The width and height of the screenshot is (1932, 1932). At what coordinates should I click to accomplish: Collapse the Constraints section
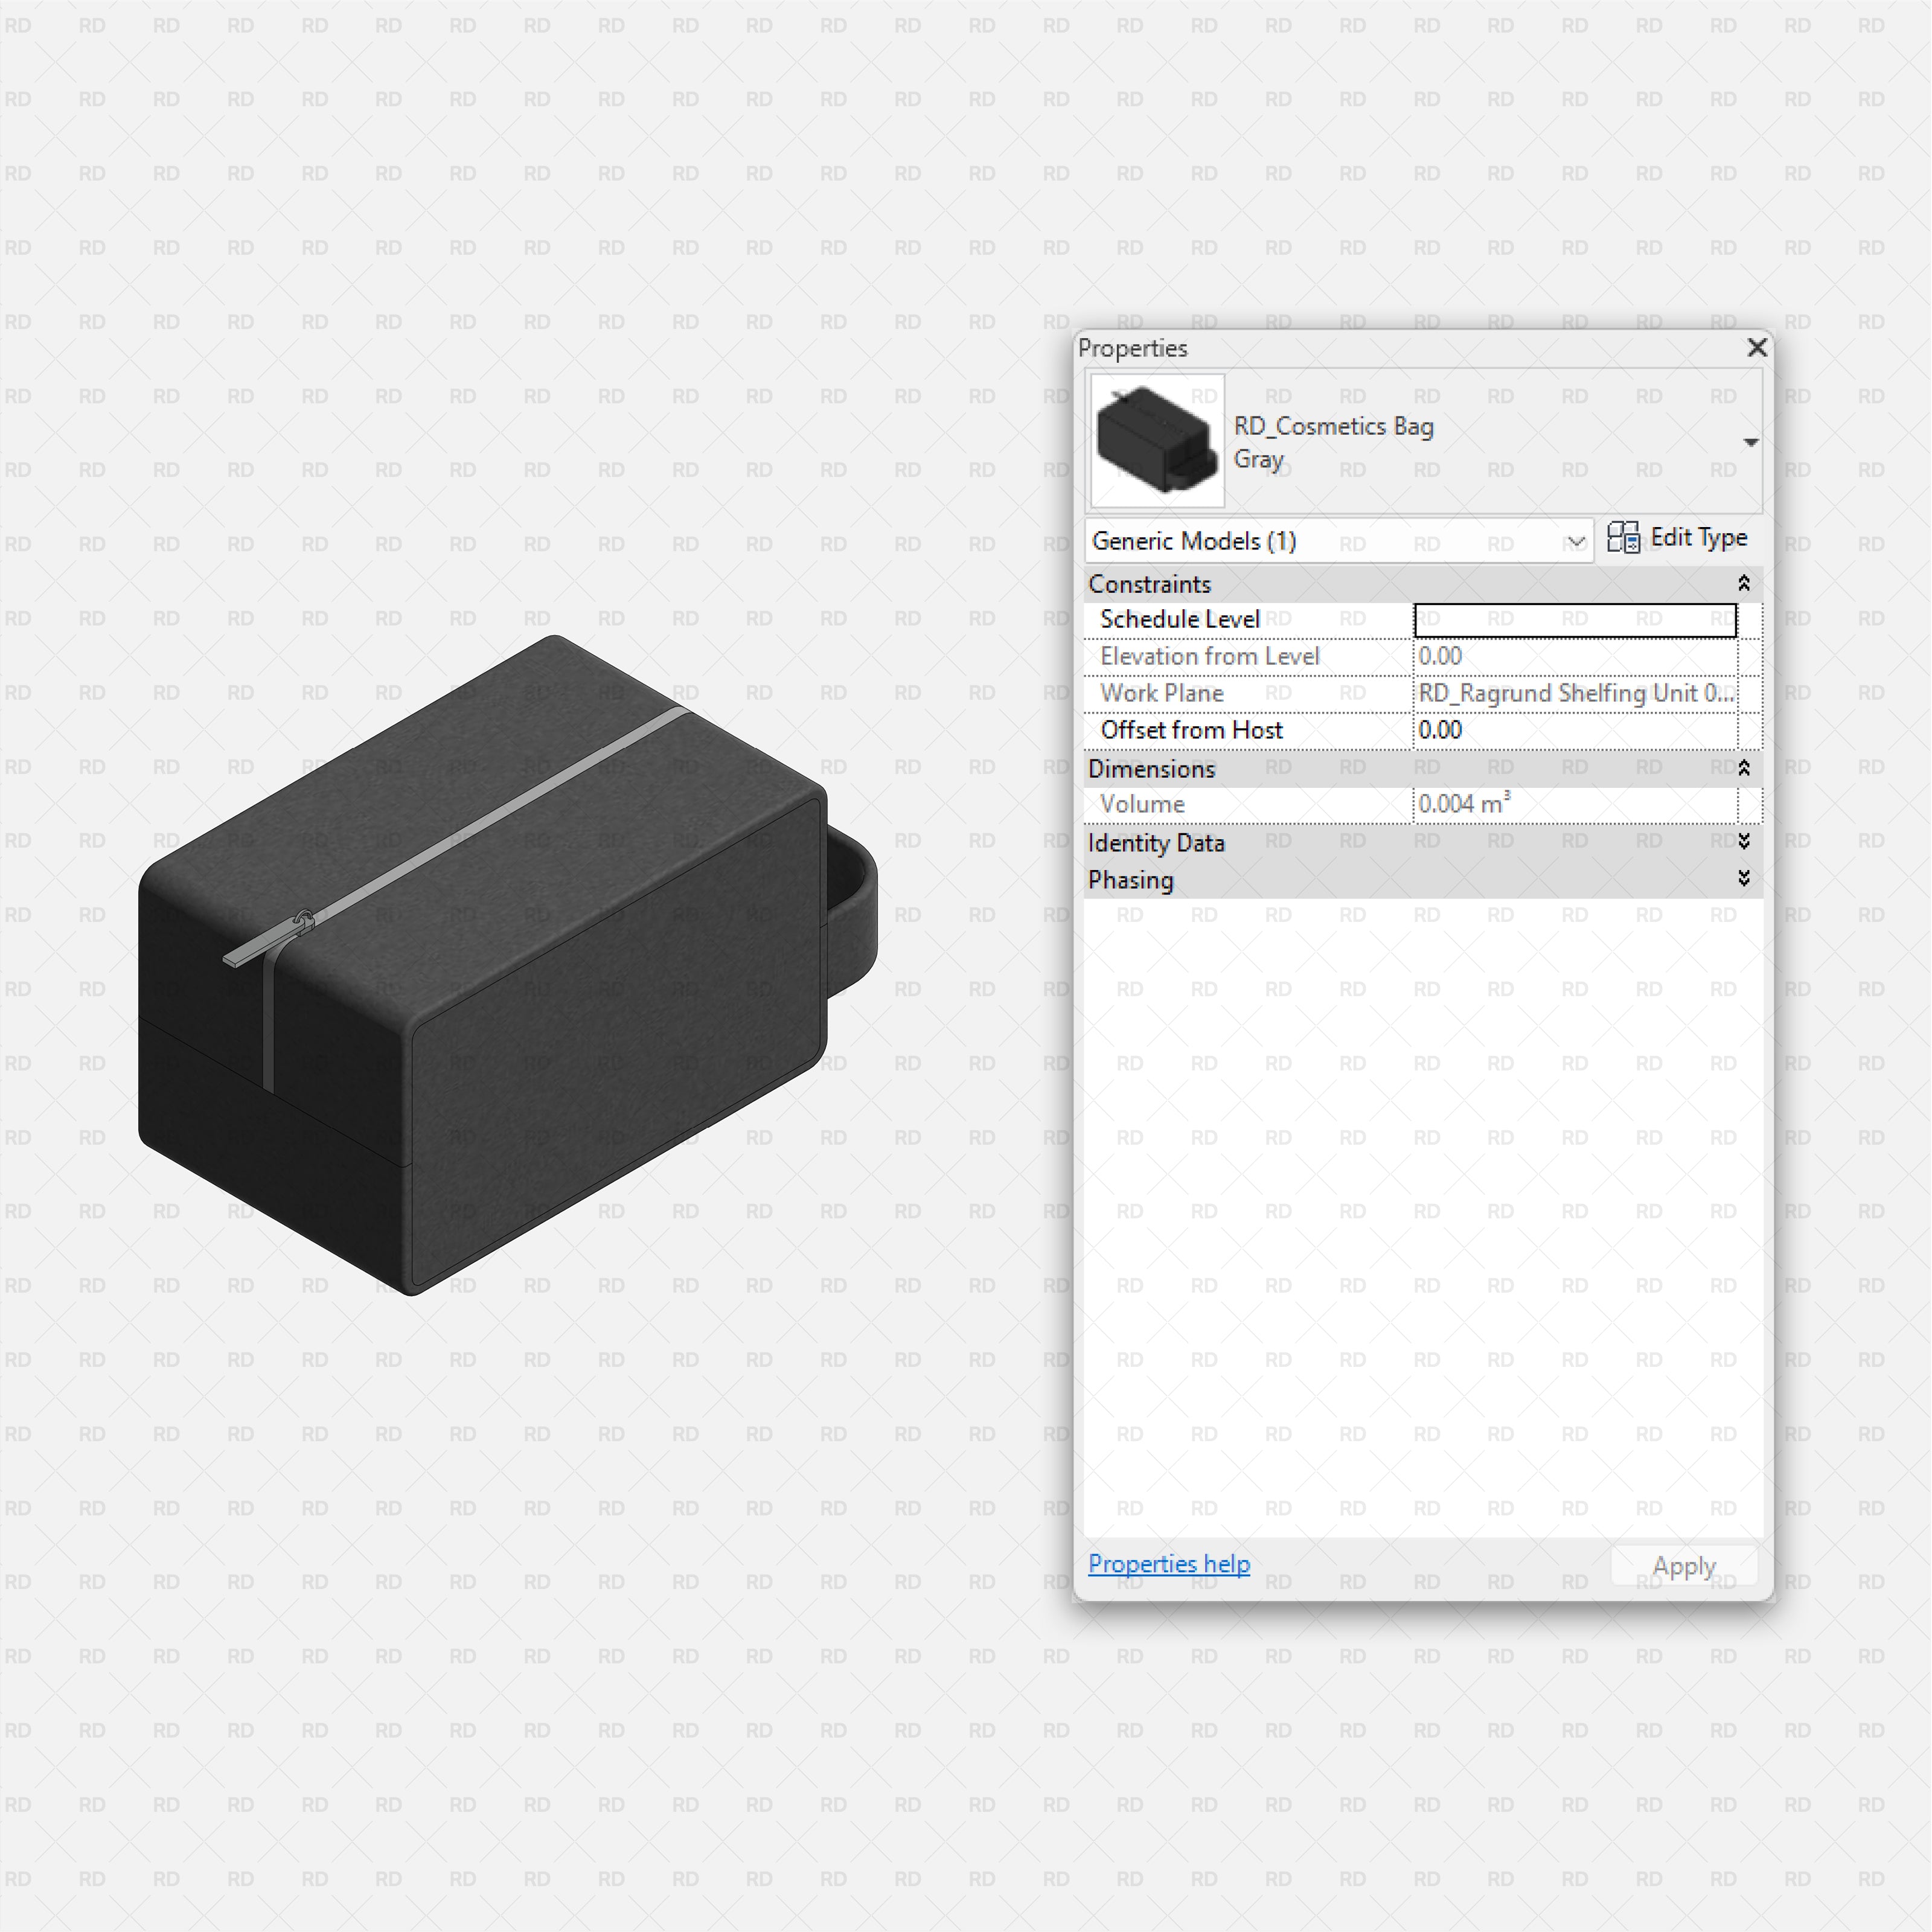click(1743, 583)
